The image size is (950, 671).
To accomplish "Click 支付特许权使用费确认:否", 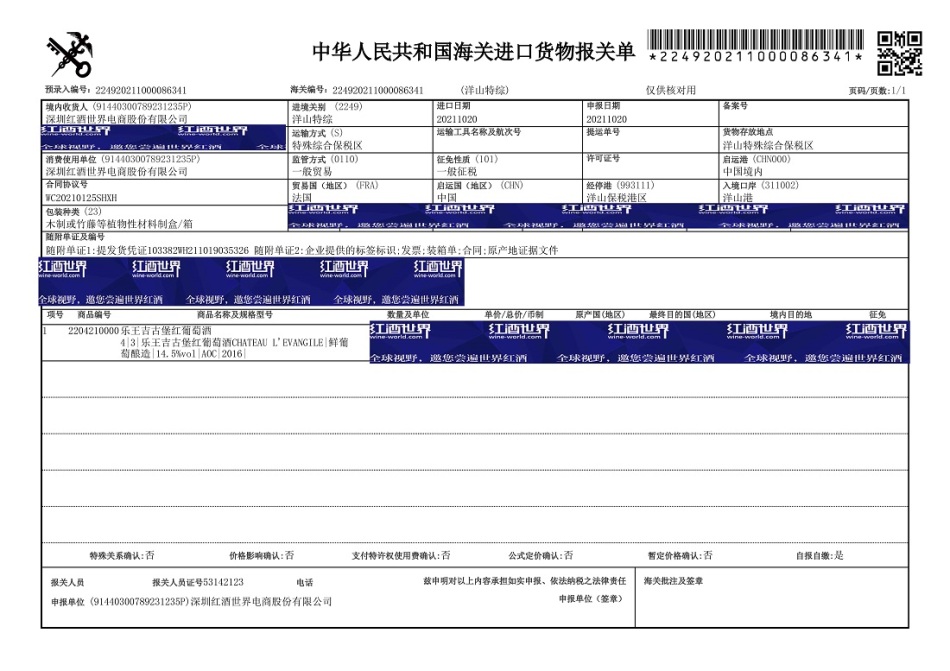I will pos(401,555).
